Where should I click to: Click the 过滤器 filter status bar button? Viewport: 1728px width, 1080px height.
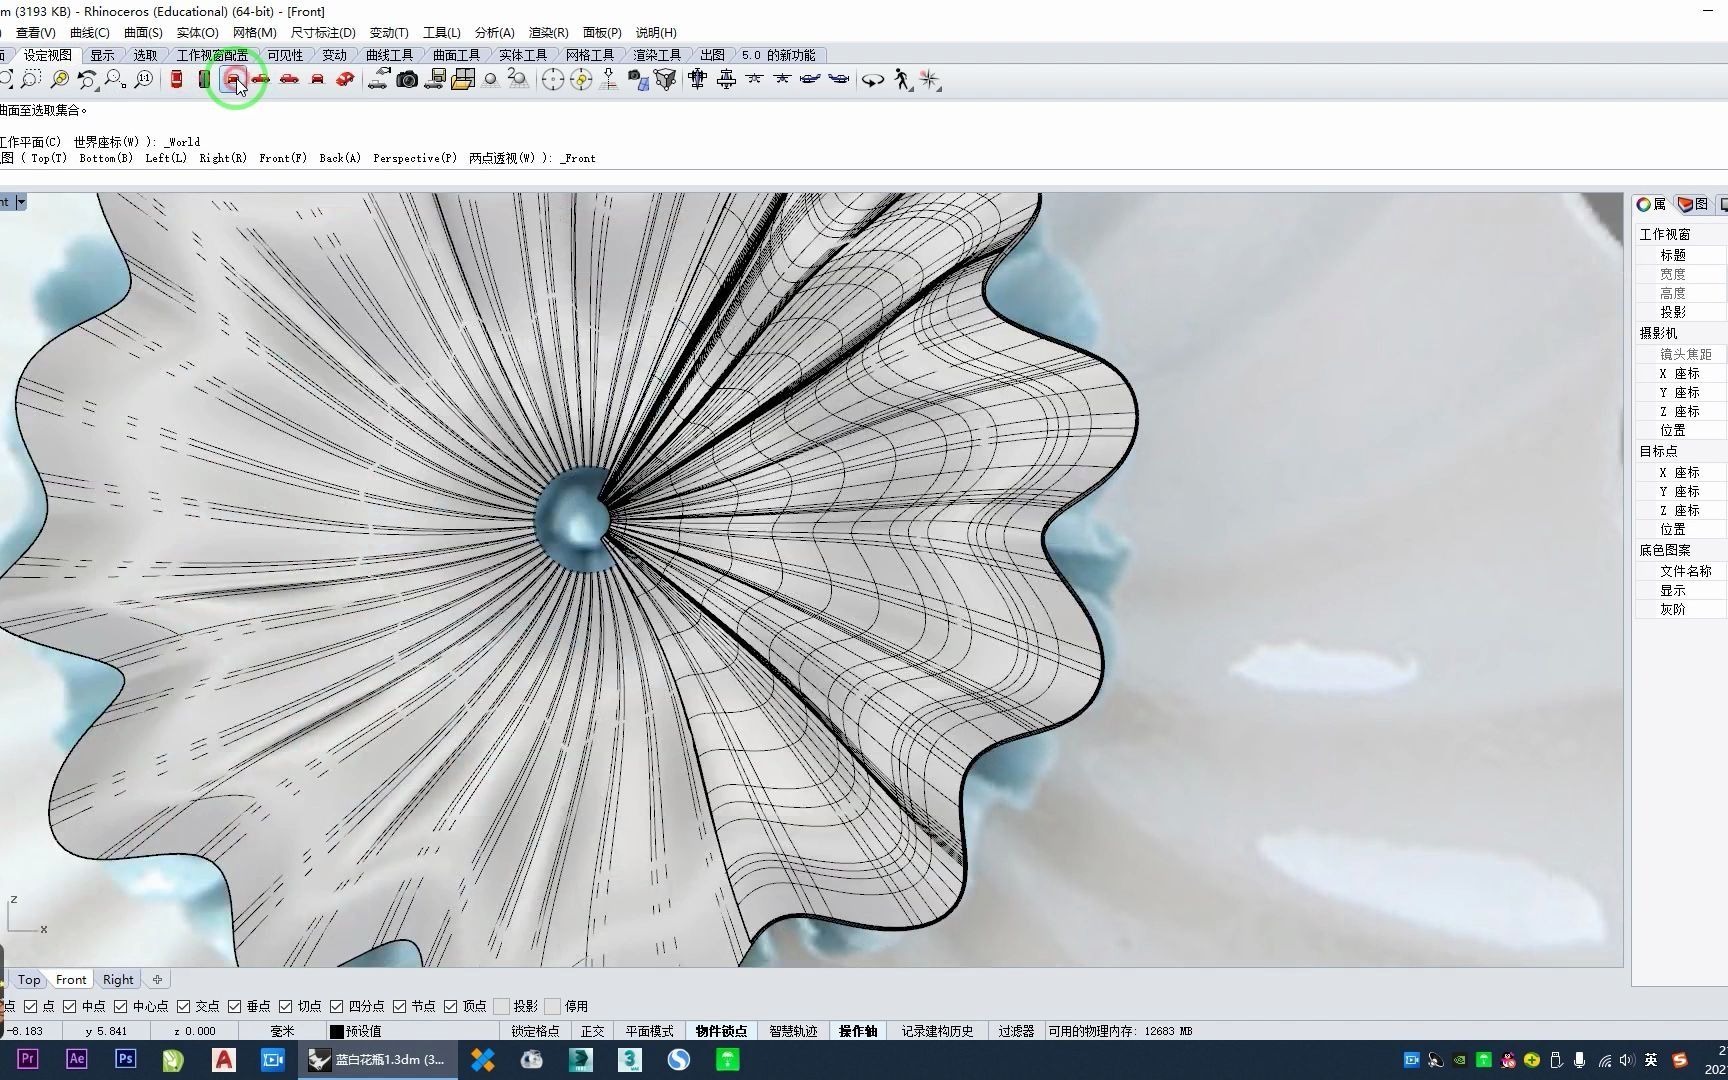[x=1016, y=1031]
